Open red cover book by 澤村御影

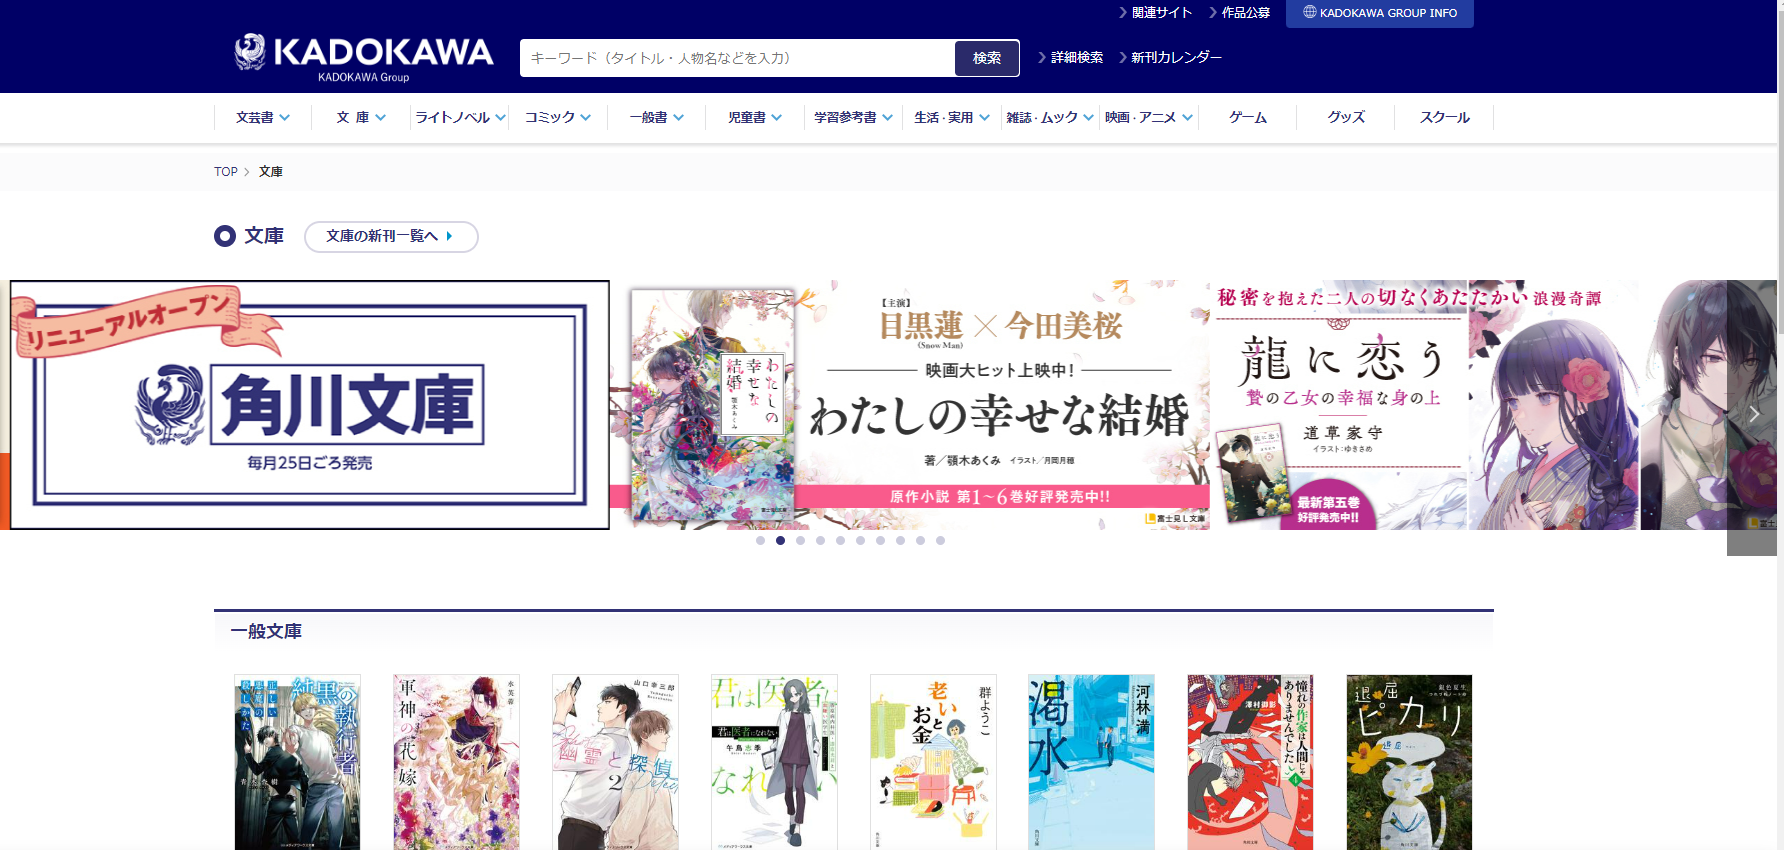point(1250,762)
